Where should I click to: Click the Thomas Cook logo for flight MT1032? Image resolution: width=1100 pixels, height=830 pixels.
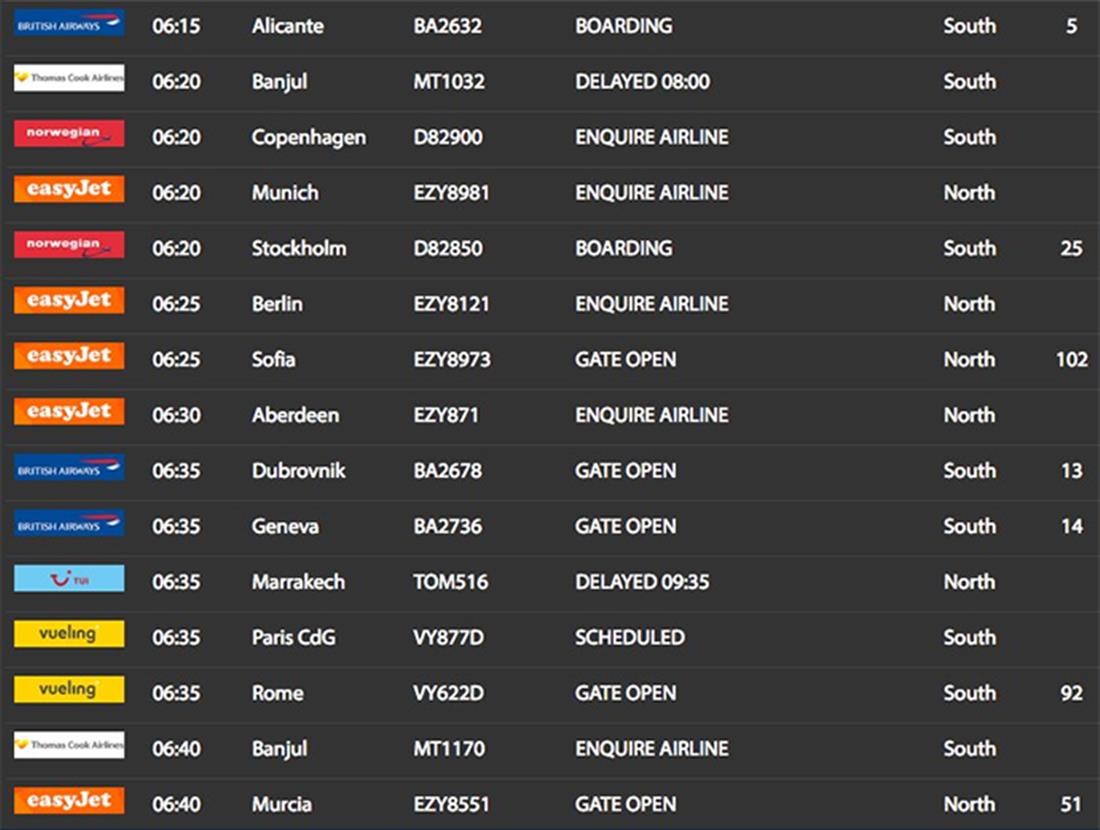tap(69, 79)
